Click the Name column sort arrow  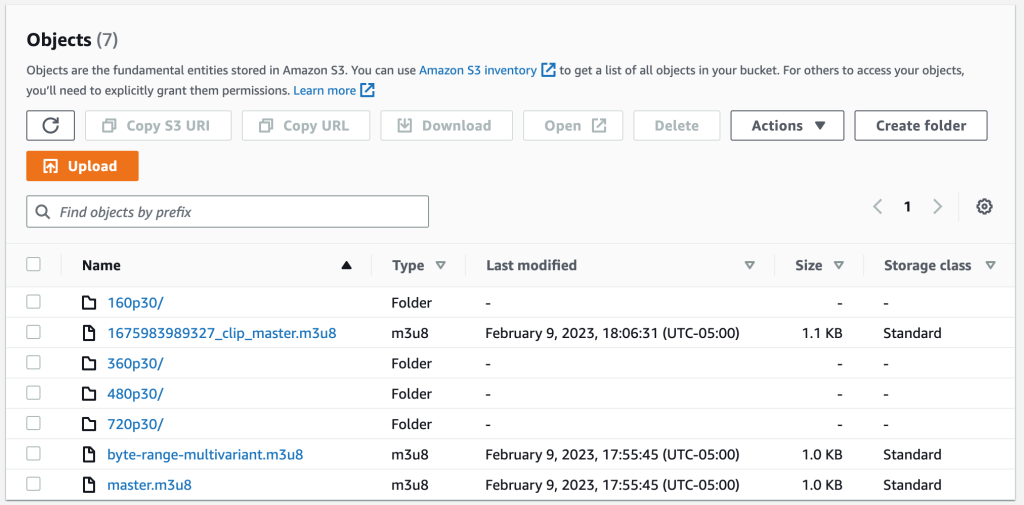pos(346,266)
